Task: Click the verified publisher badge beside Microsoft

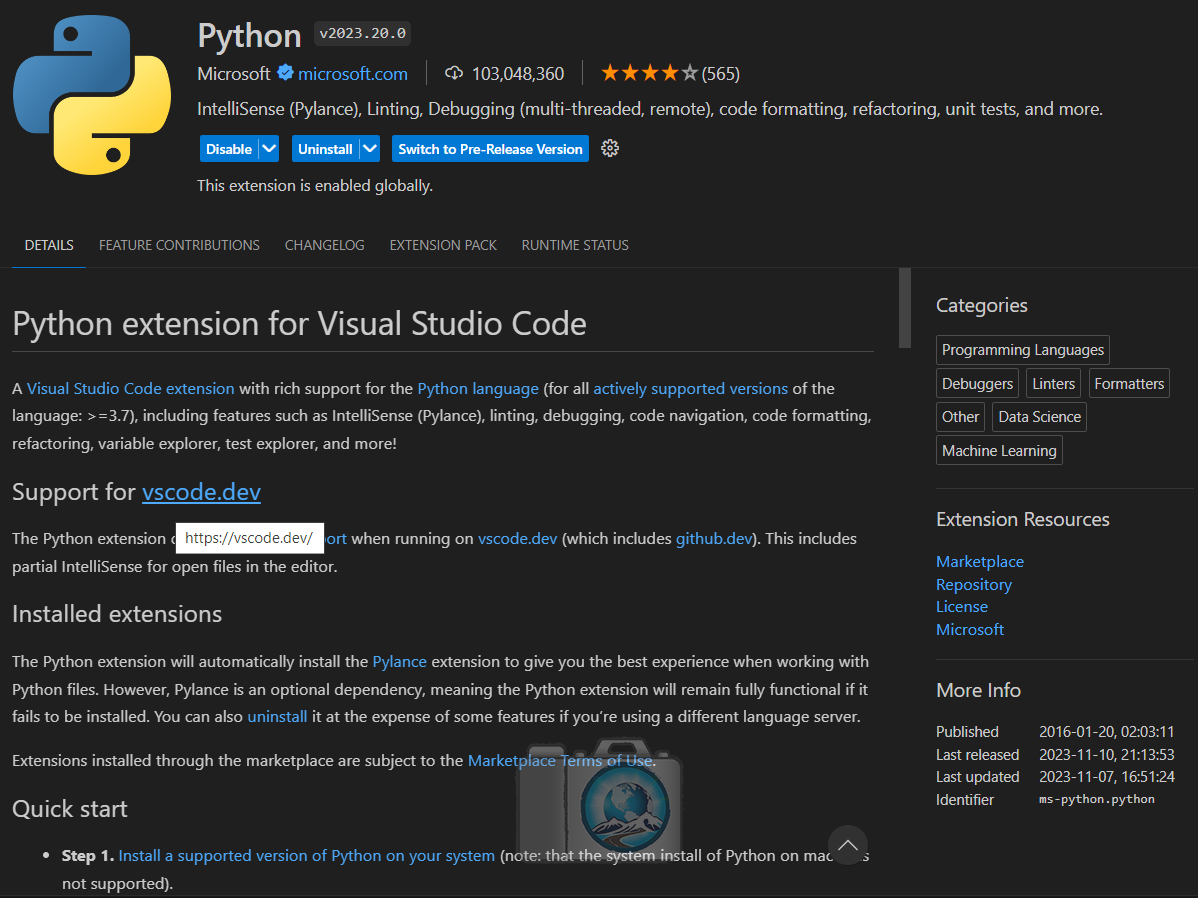Action: (283, 73)
